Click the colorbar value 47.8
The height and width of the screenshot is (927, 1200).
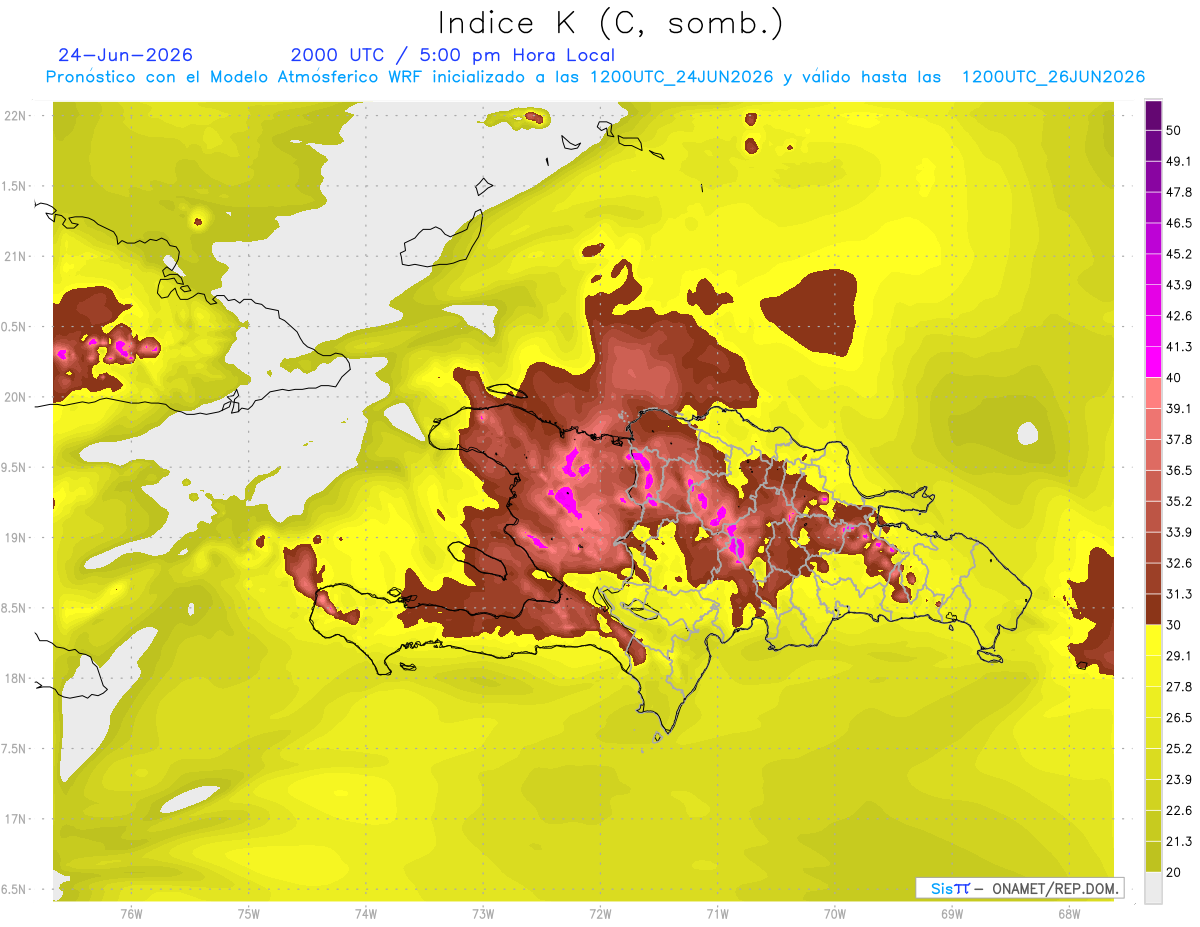point(1179,192)
